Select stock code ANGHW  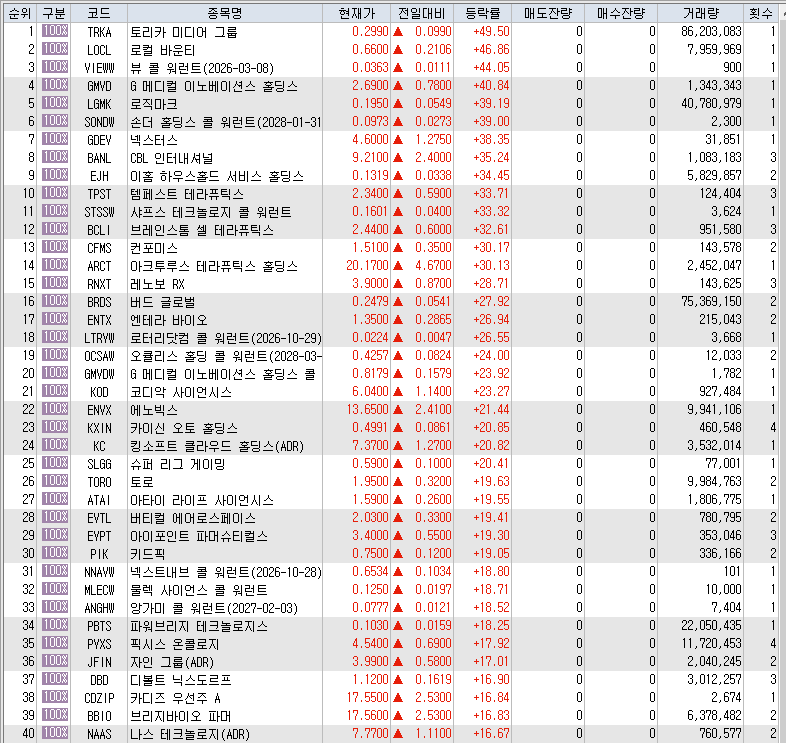coord(99,608)
